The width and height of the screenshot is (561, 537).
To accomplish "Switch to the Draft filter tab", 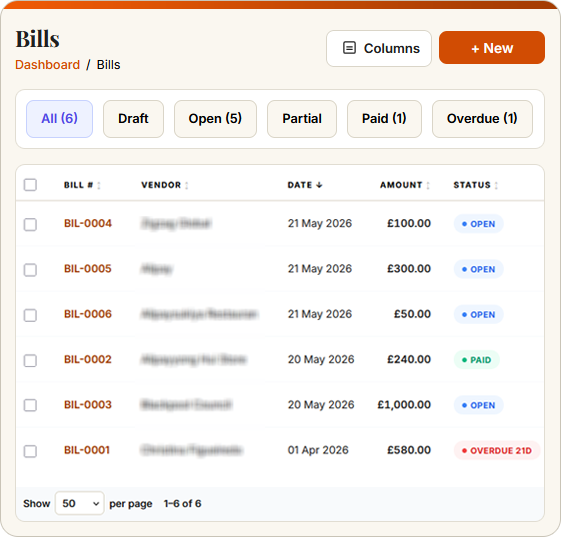I will (x=133, y=119).
